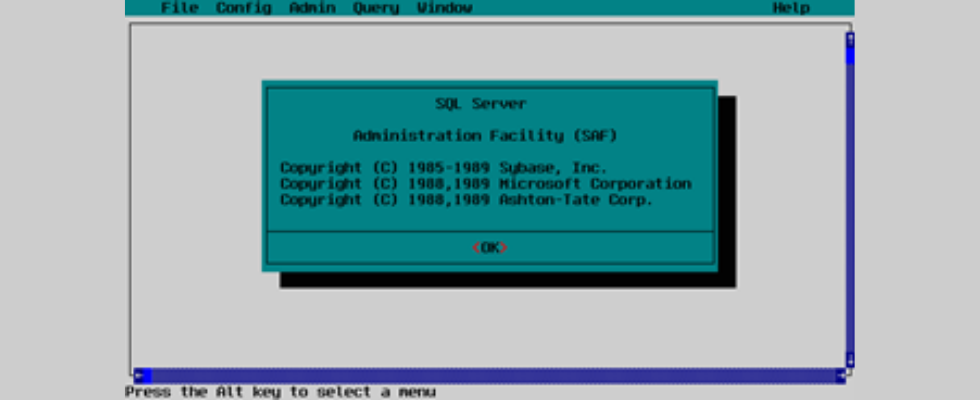This screenshot has height=400, width=980.
Task: Click the Ashton-Tate Corp. copyright line
Action: (x=467, y=200)
